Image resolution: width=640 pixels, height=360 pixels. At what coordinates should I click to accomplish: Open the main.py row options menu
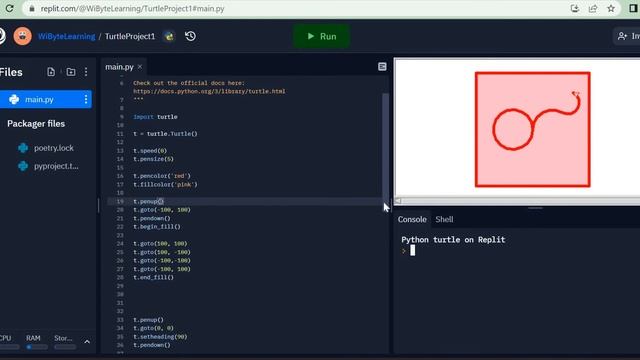(86, 100)
